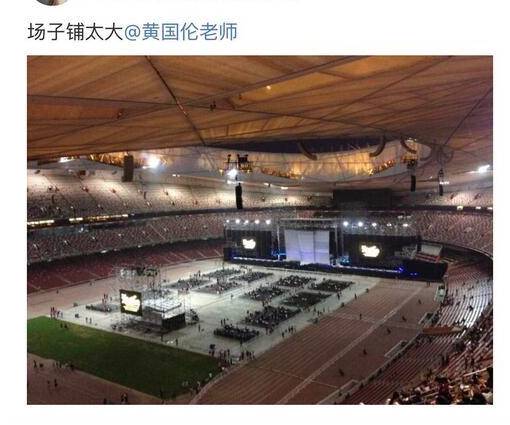Select the post text 场子铺太大
The image size is (510, 425).
point(75,32)
